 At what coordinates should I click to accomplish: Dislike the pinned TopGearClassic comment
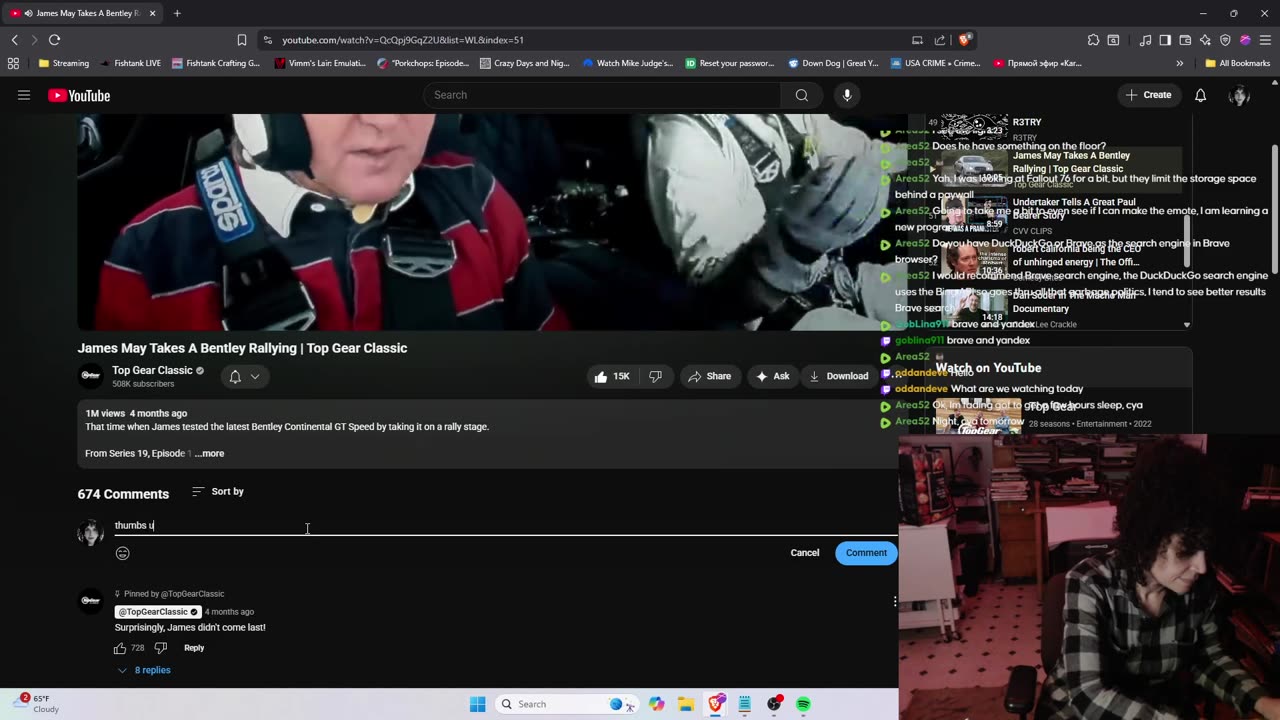point(160,648)
